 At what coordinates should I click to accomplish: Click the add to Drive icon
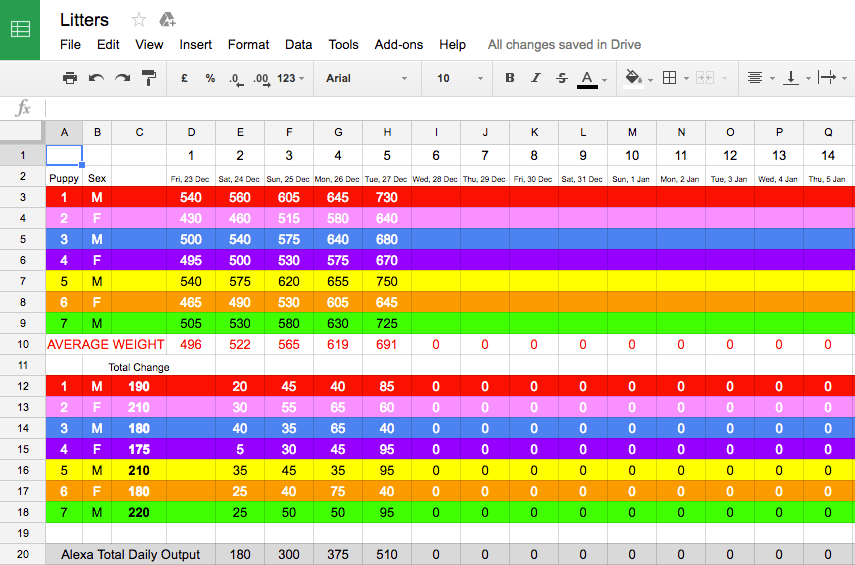coord(167,20)
